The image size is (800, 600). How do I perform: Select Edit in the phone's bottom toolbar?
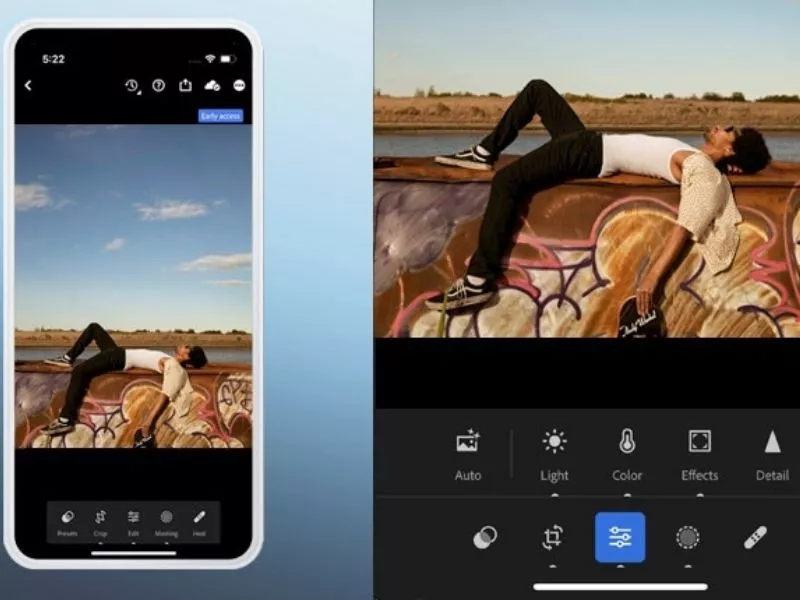click(x=133, y=523)
